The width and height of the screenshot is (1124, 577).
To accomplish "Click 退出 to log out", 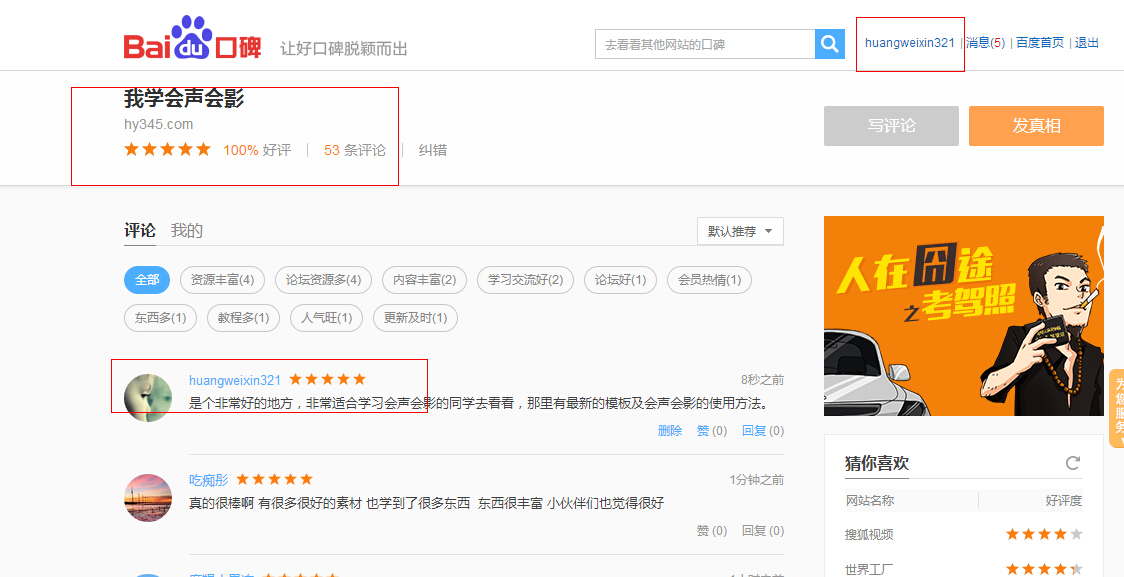I will tap(1087, 42).
